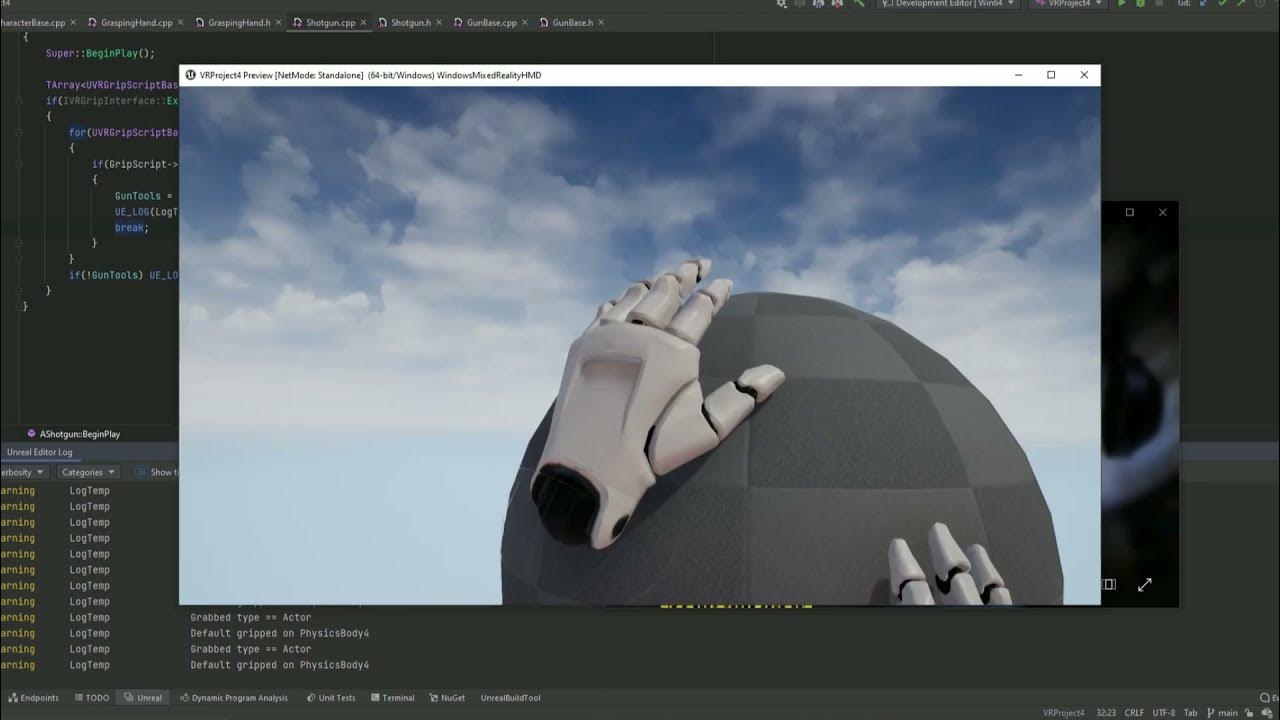Click the last 'Grabbed type == Actor' line
This screenshot has height=720, width=1280.
tap(251, 649)
